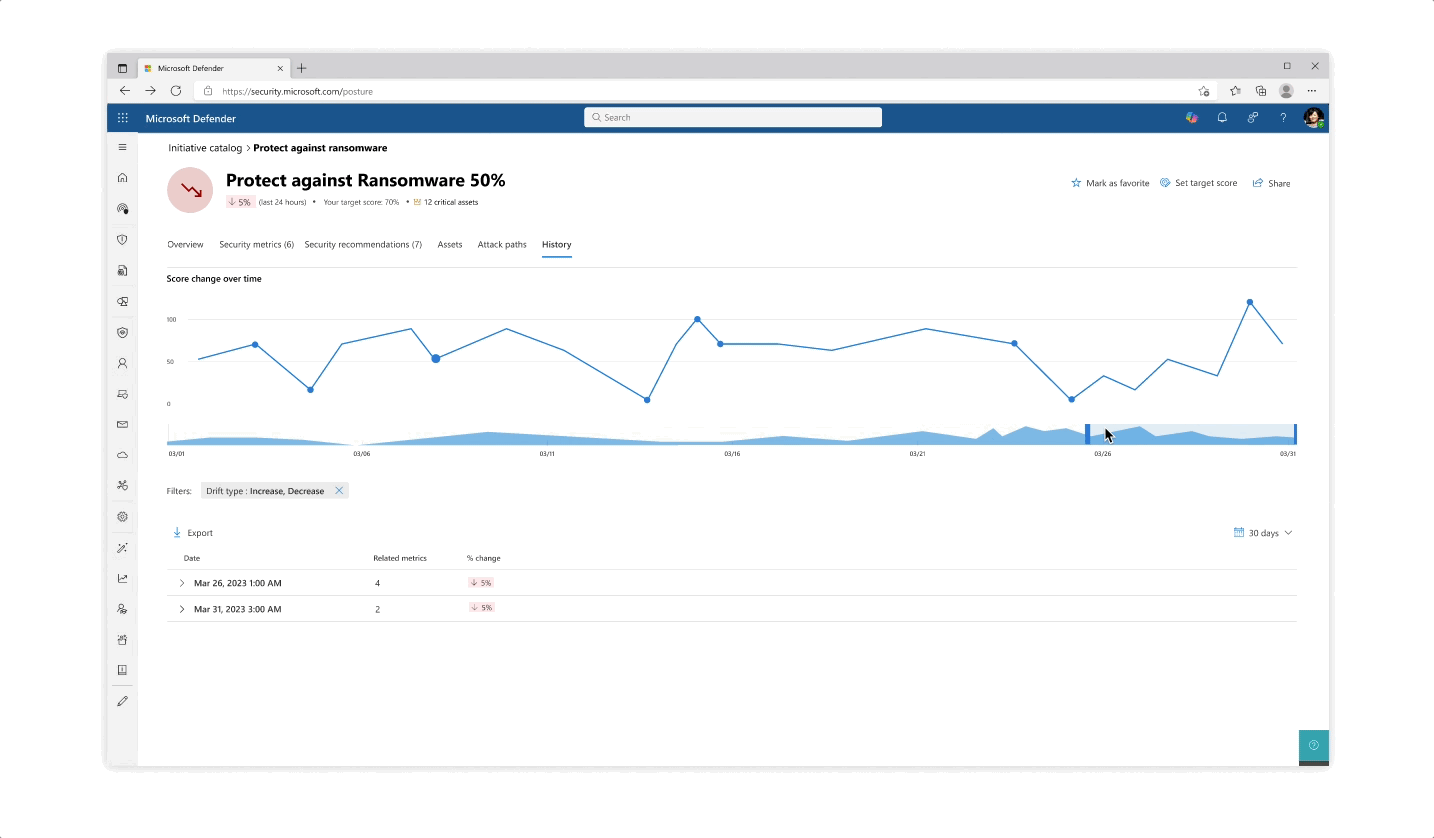Click the browser Forward arrow
Viewport: 1434px width, 838px height.
(150, 90)
